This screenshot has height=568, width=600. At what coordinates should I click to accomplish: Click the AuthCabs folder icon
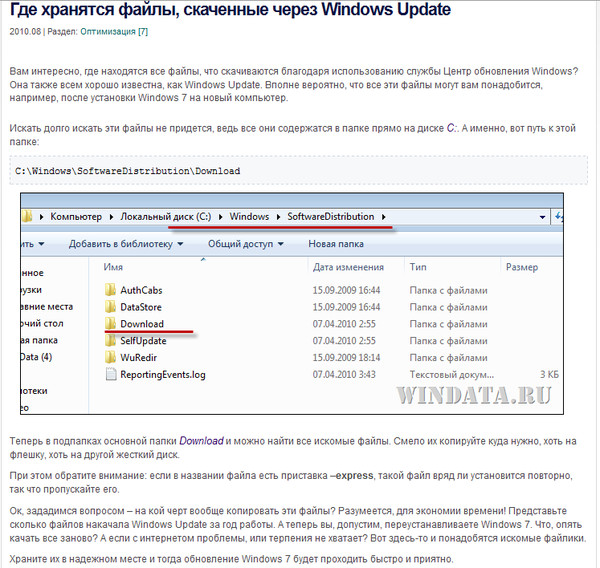tap(110, 290)
